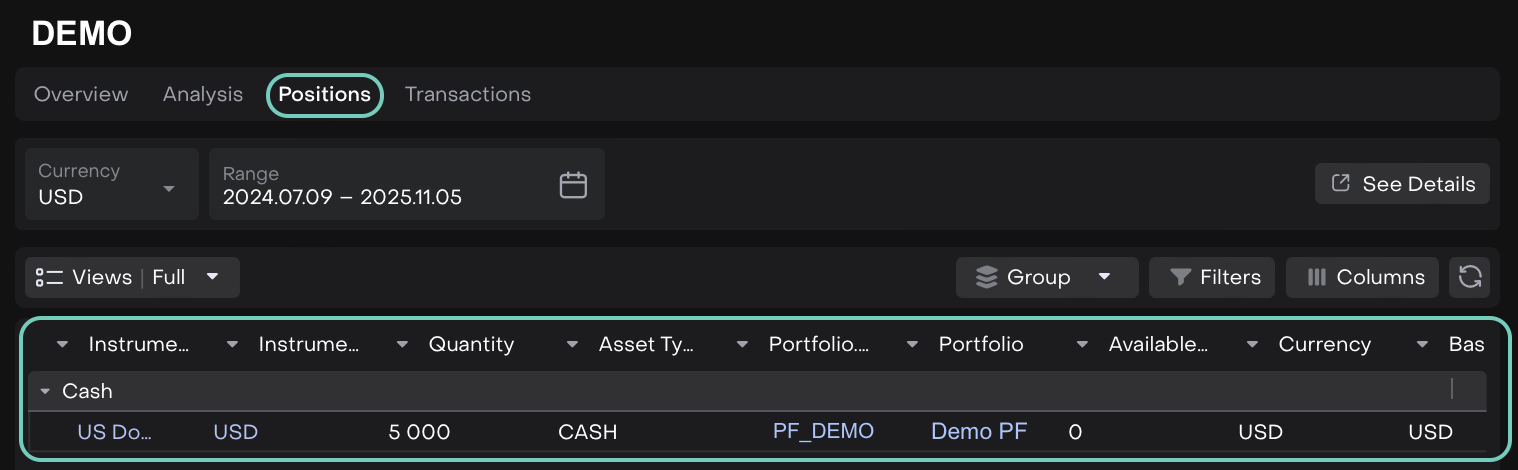Open the Analysis tab
1518x470 pixels.
click(x=203, y=94)
